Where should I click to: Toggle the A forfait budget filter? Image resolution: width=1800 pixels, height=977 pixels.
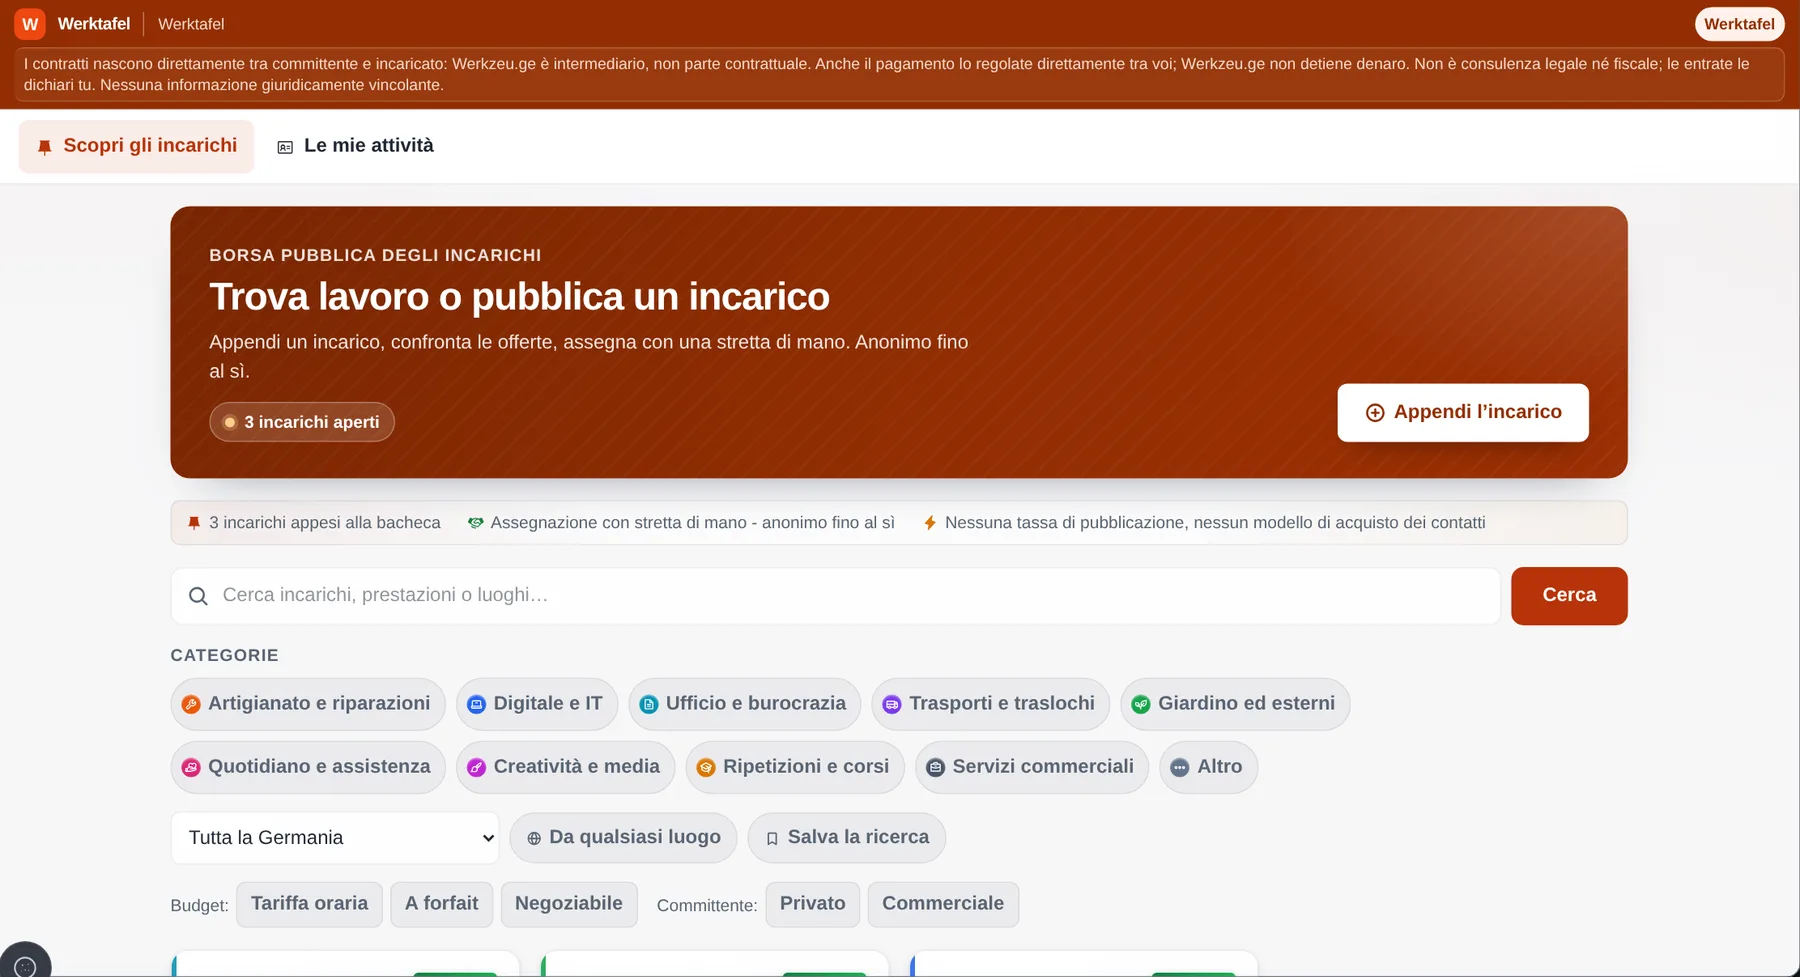click(441, 904)
